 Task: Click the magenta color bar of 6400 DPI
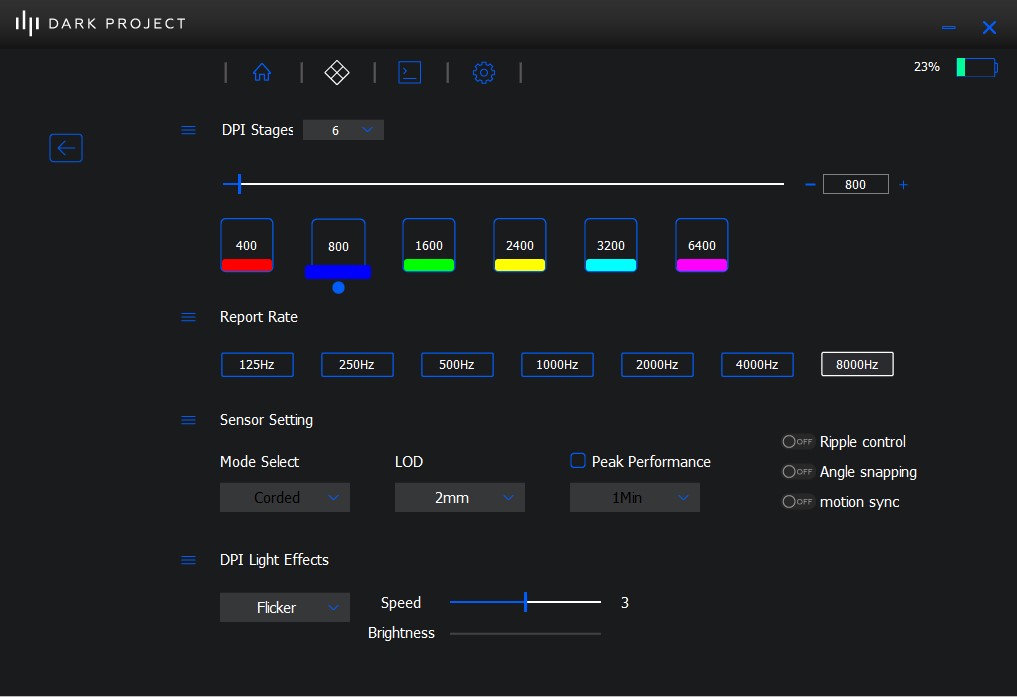click(x=701, y=265)
